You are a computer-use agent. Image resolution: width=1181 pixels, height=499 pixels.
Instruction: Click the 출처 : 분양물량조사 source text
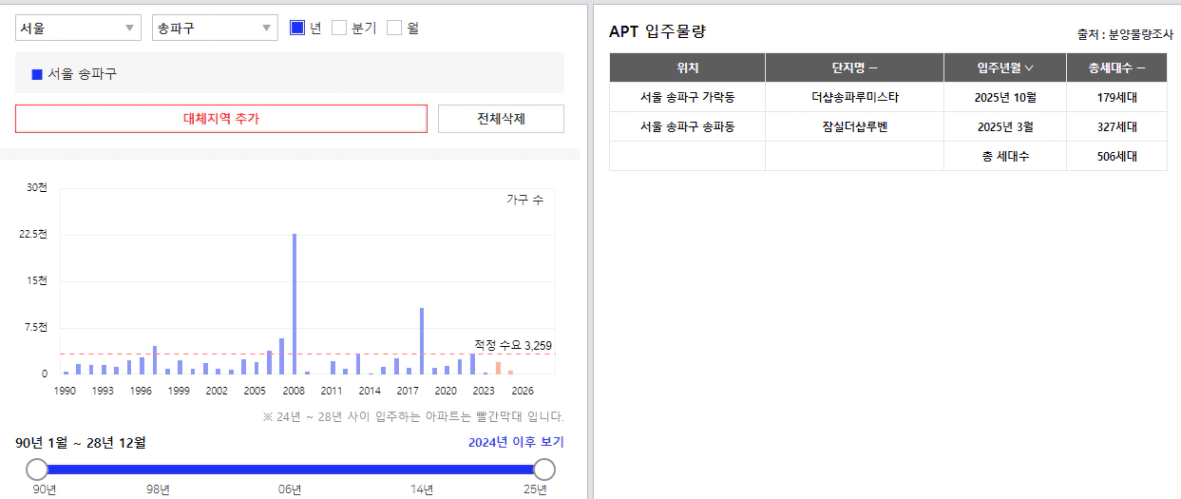click(1125, 35)
